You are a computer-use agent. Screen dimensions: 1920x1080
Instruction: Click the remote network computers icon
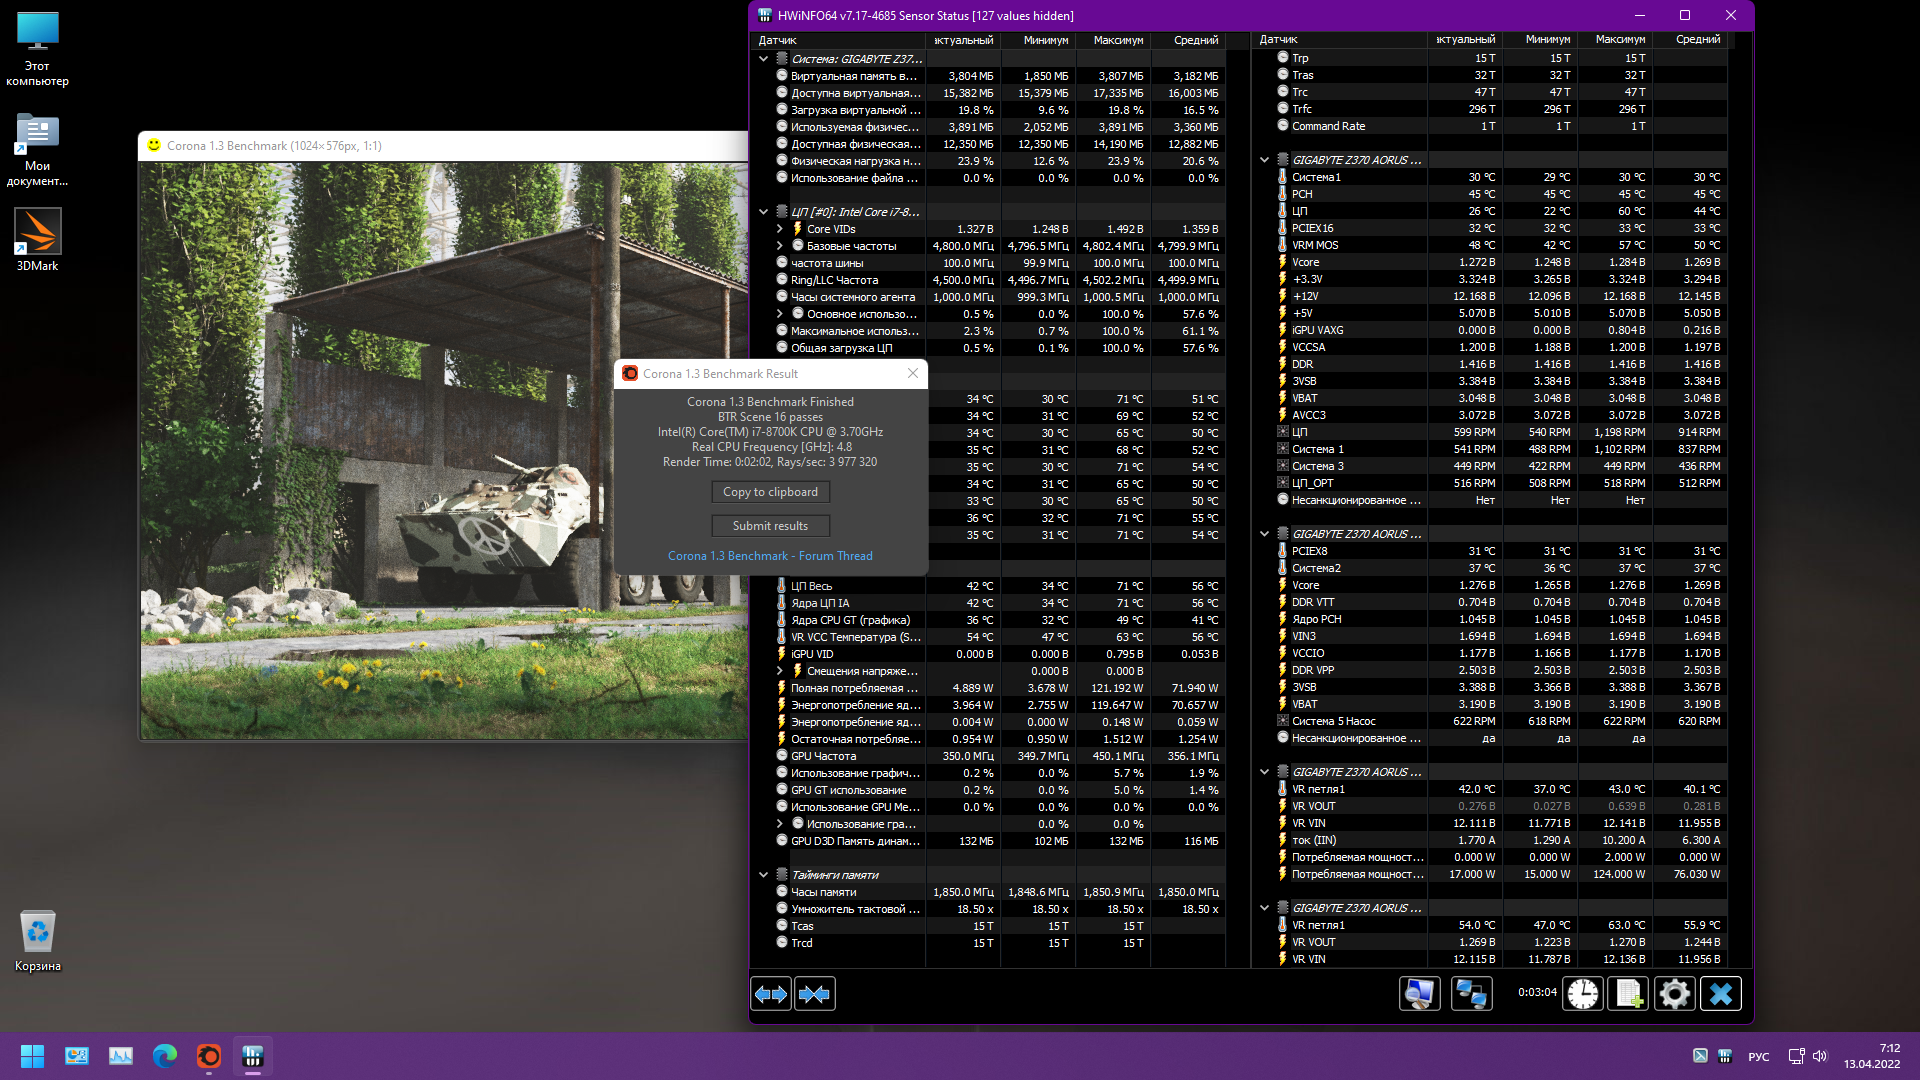click(x=1471, y=994)
